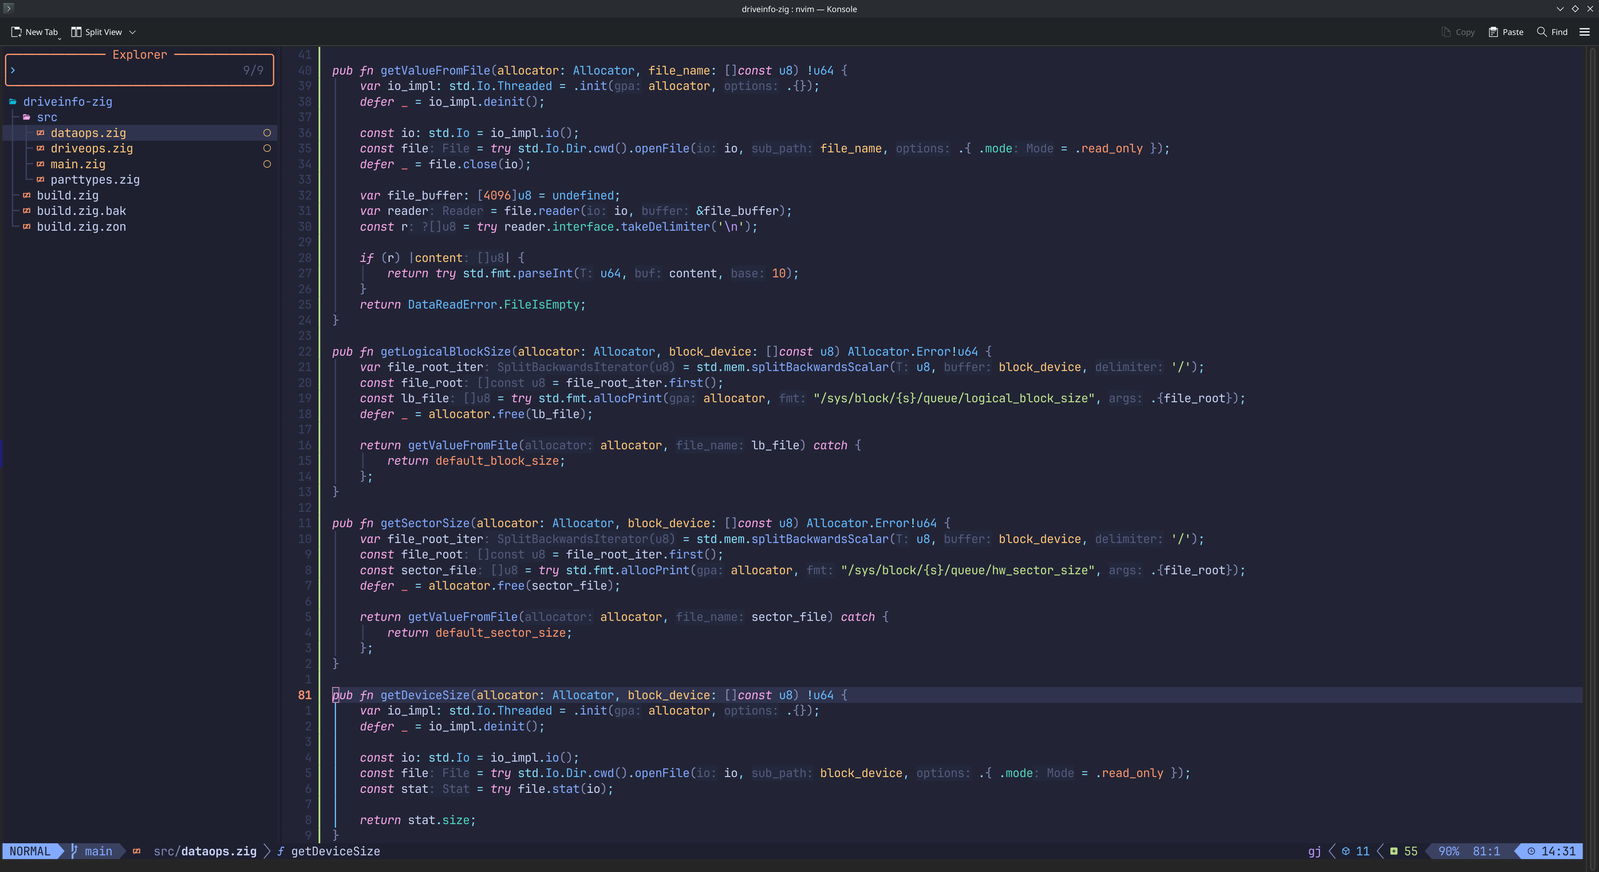Click the Explorer panel title

[x=140, y=55]
